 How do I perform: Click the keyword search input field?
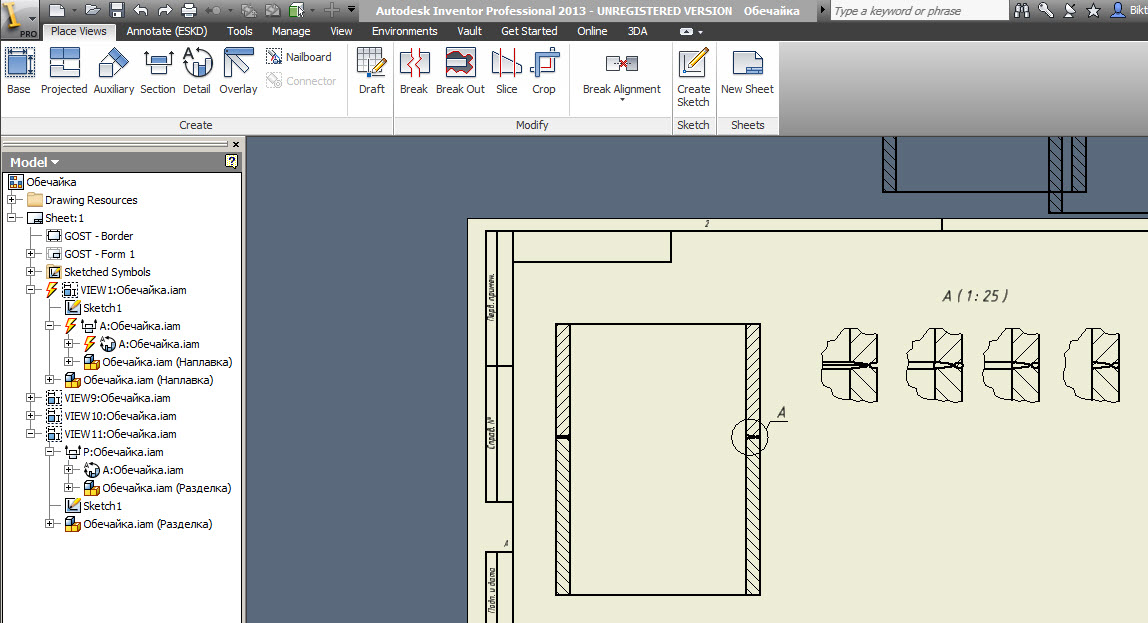(918, 11)
